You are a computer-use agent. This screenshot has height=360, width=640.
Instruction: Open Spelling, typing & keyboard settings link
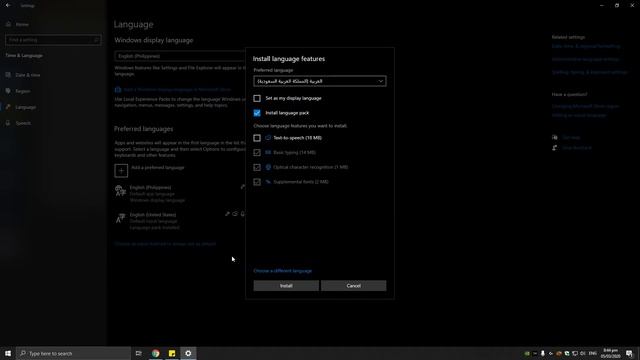pyautogui.click(x=589, y=72)
